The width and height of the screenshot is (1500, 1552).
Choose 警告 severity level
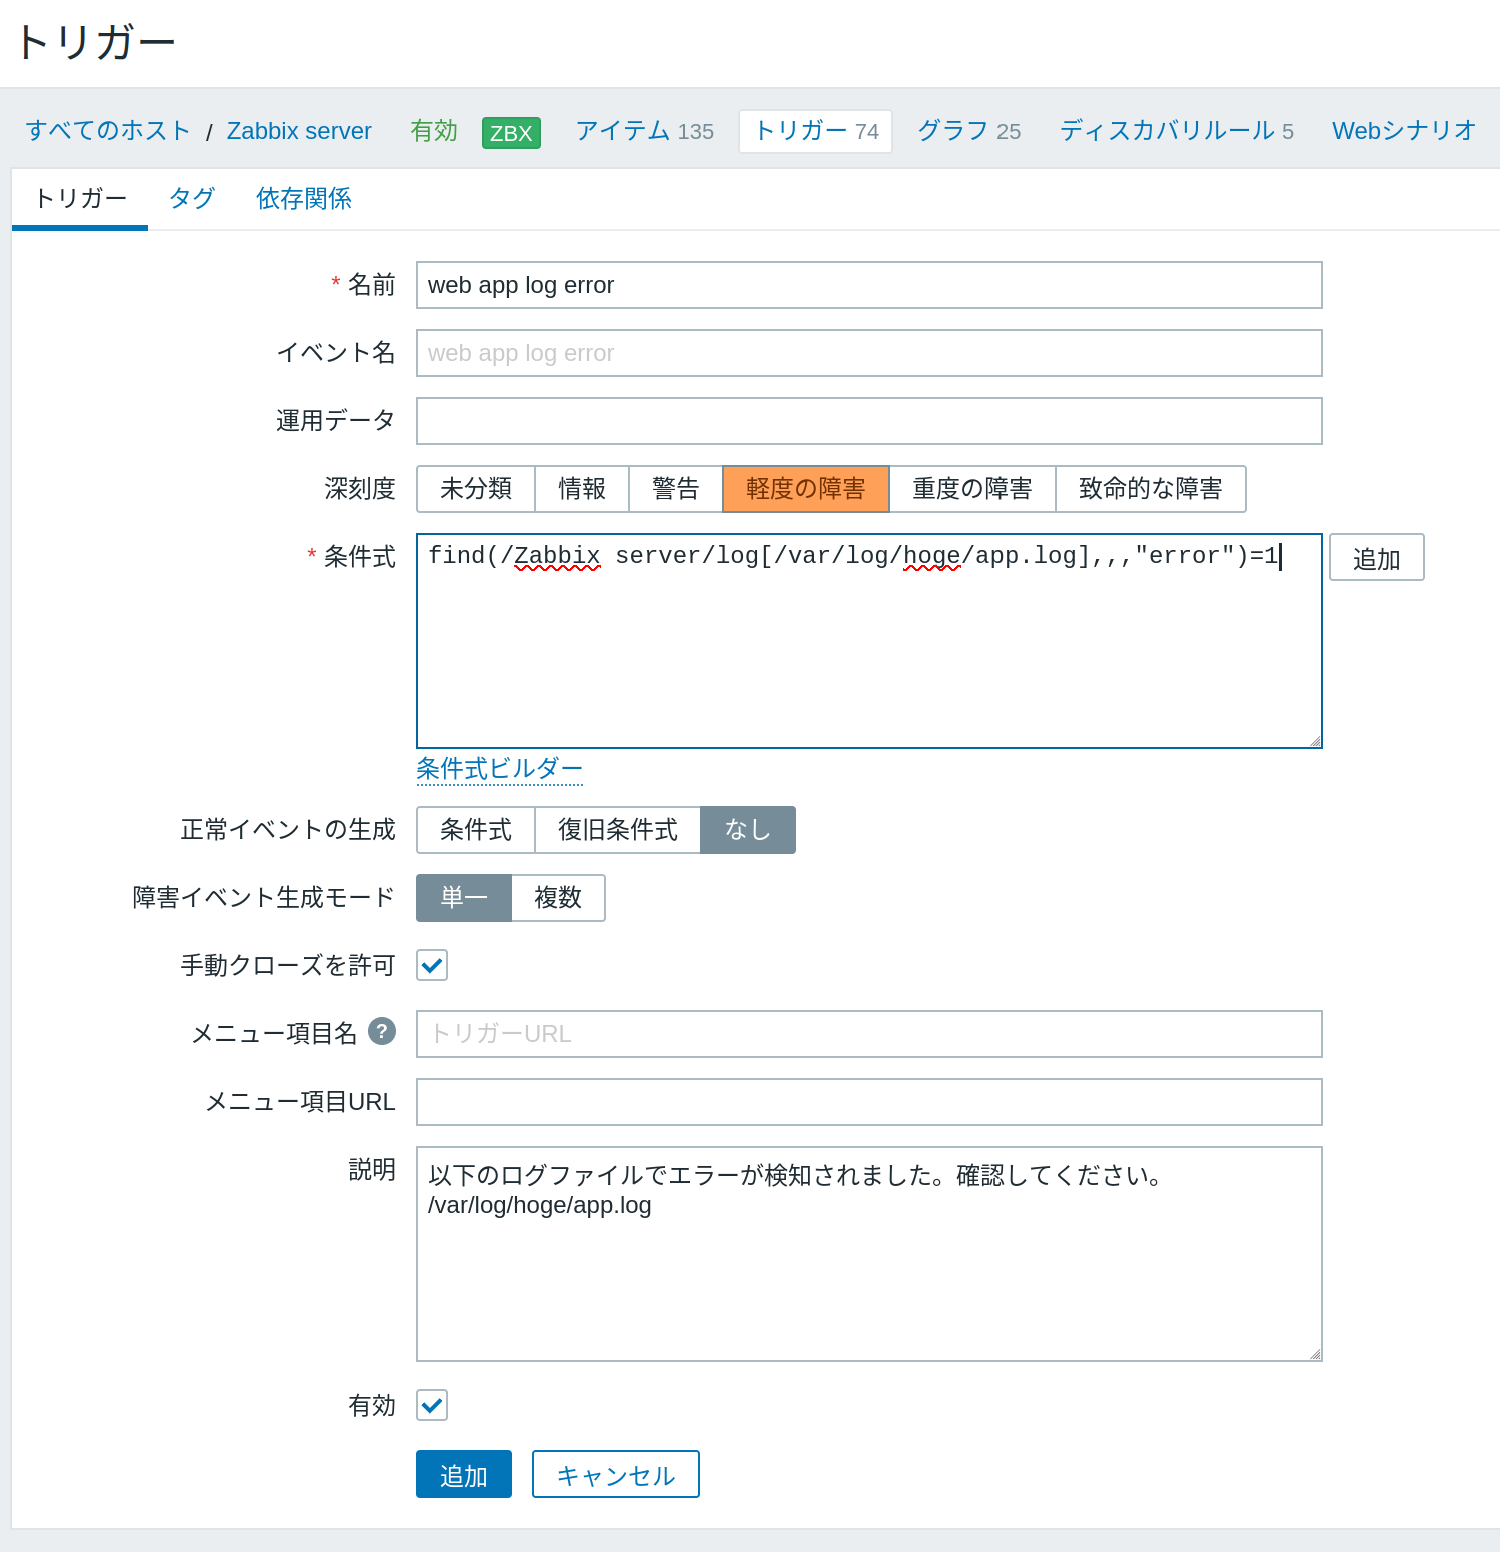[675, 489]
